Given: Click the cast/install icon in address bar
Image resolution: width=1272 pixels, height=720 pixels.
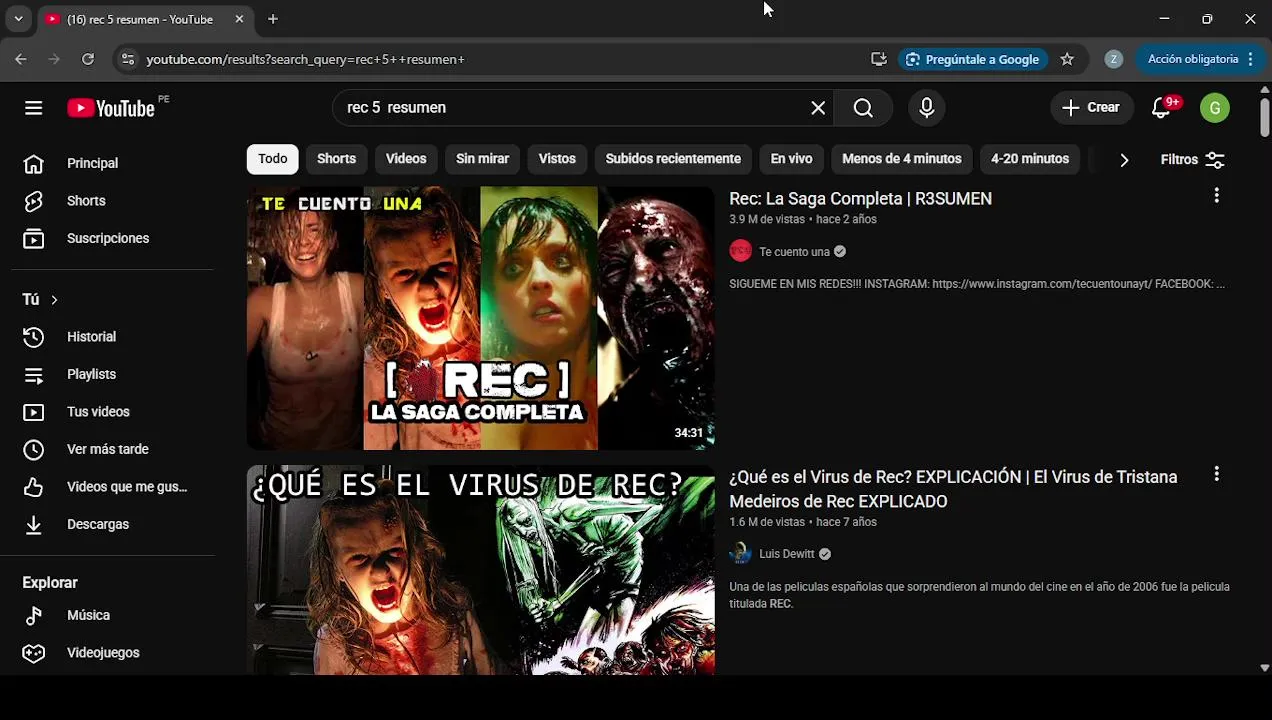Looking at the screenshot, I should coord(879,59).
